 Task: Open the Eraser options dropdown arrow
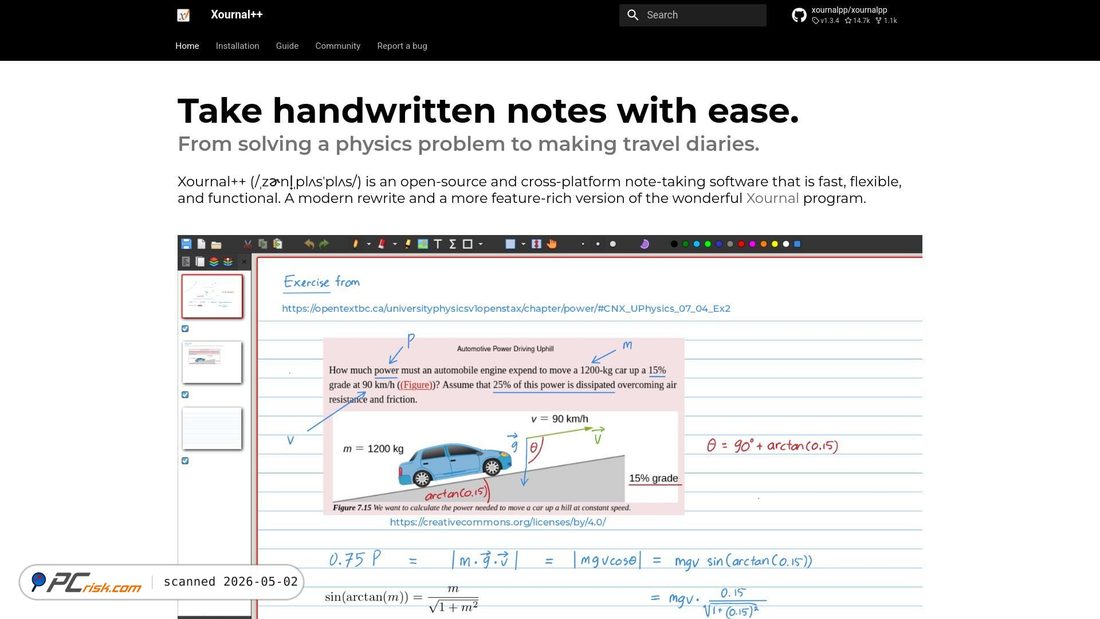395,244
